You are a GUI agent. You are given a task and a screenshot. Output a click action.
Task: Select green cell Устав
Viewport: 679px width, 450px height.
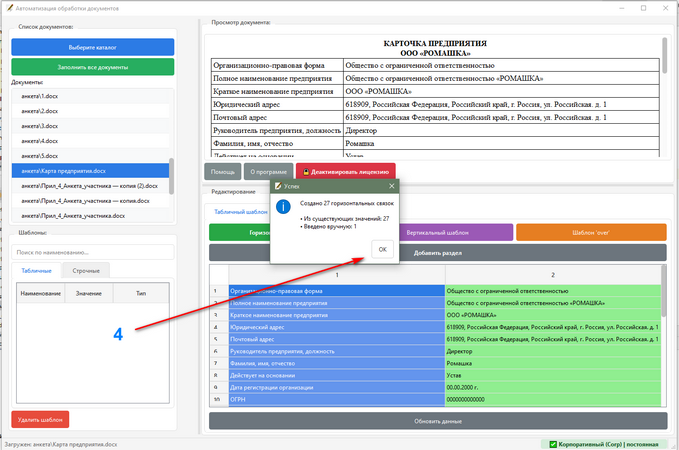[553, 376]
